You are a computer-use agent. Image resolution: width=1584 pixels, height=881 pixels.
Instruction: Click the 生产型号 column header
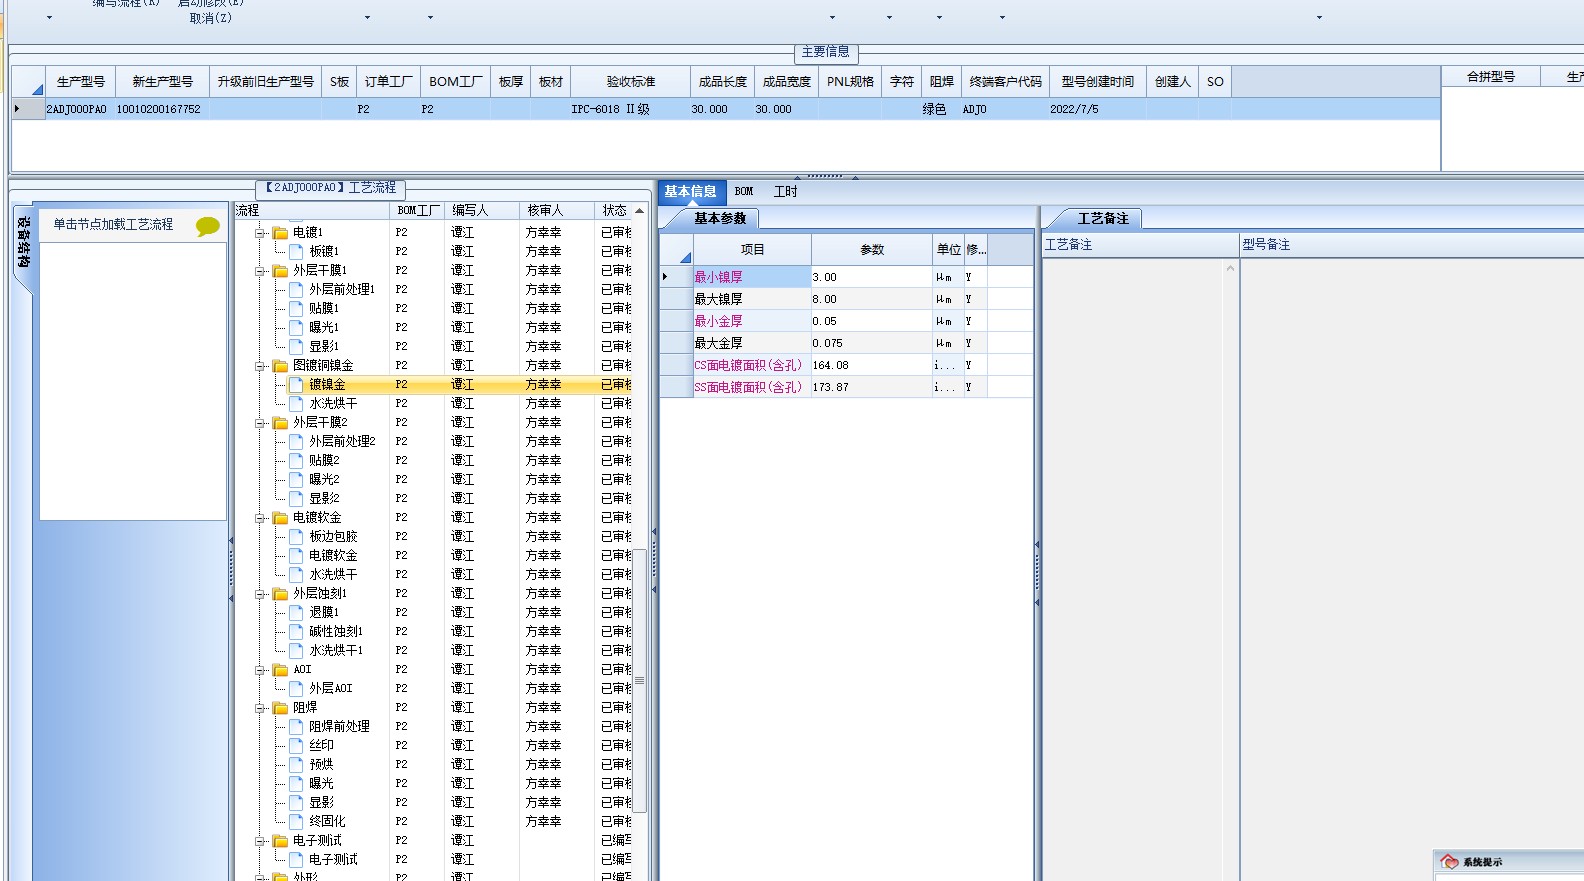point(80,82)
